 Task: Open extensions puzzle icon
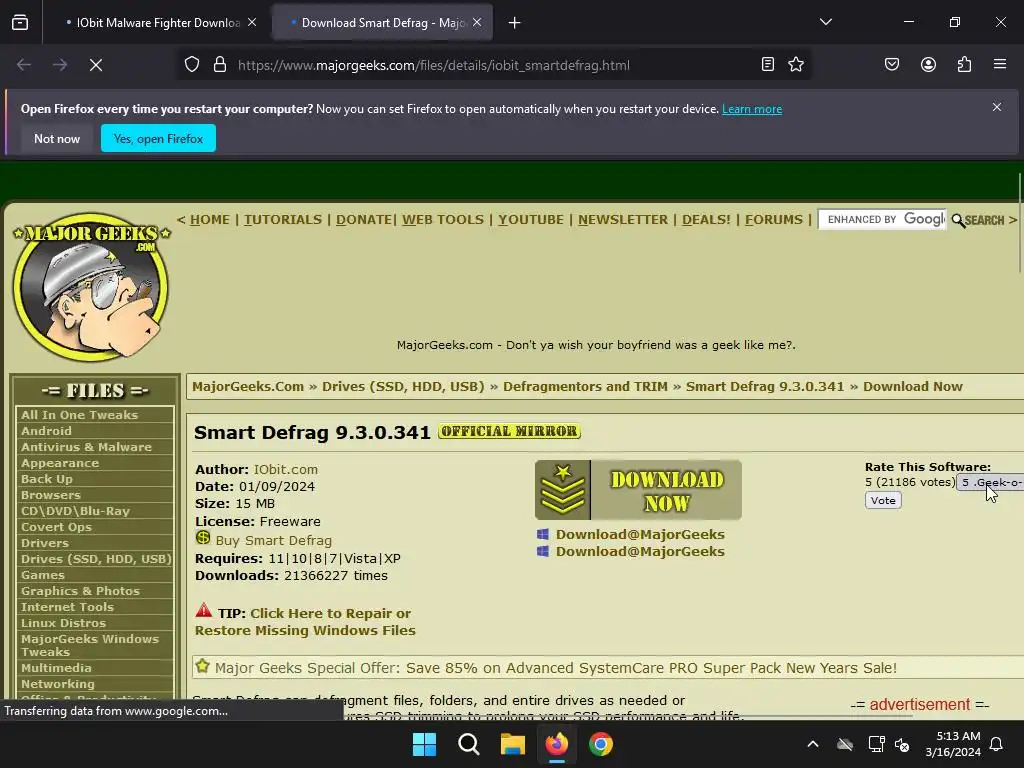(964, 64)
